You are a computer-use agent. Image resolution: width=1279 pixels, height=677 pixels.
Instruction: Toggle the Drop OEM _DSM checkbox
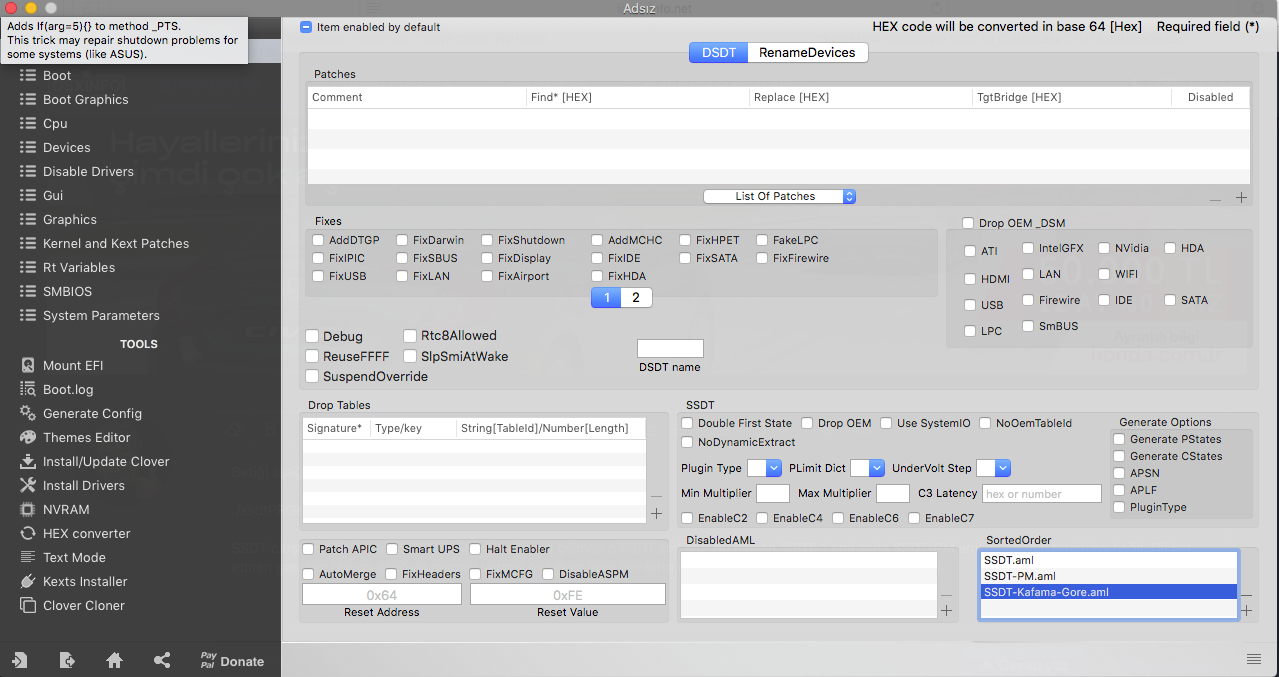(x=968, y=223)
